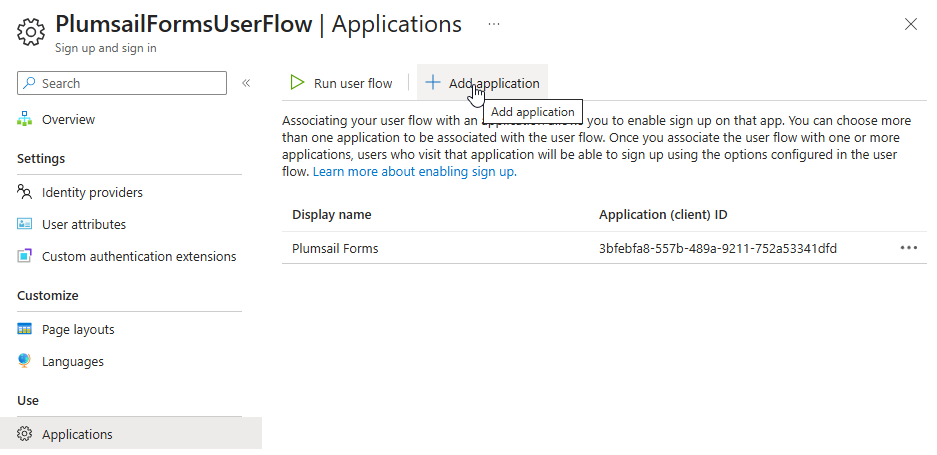Screen dimensions: 937x455
Task: Open the Plumsail Forms row ellipsis menu
Action: coord(908,248)
